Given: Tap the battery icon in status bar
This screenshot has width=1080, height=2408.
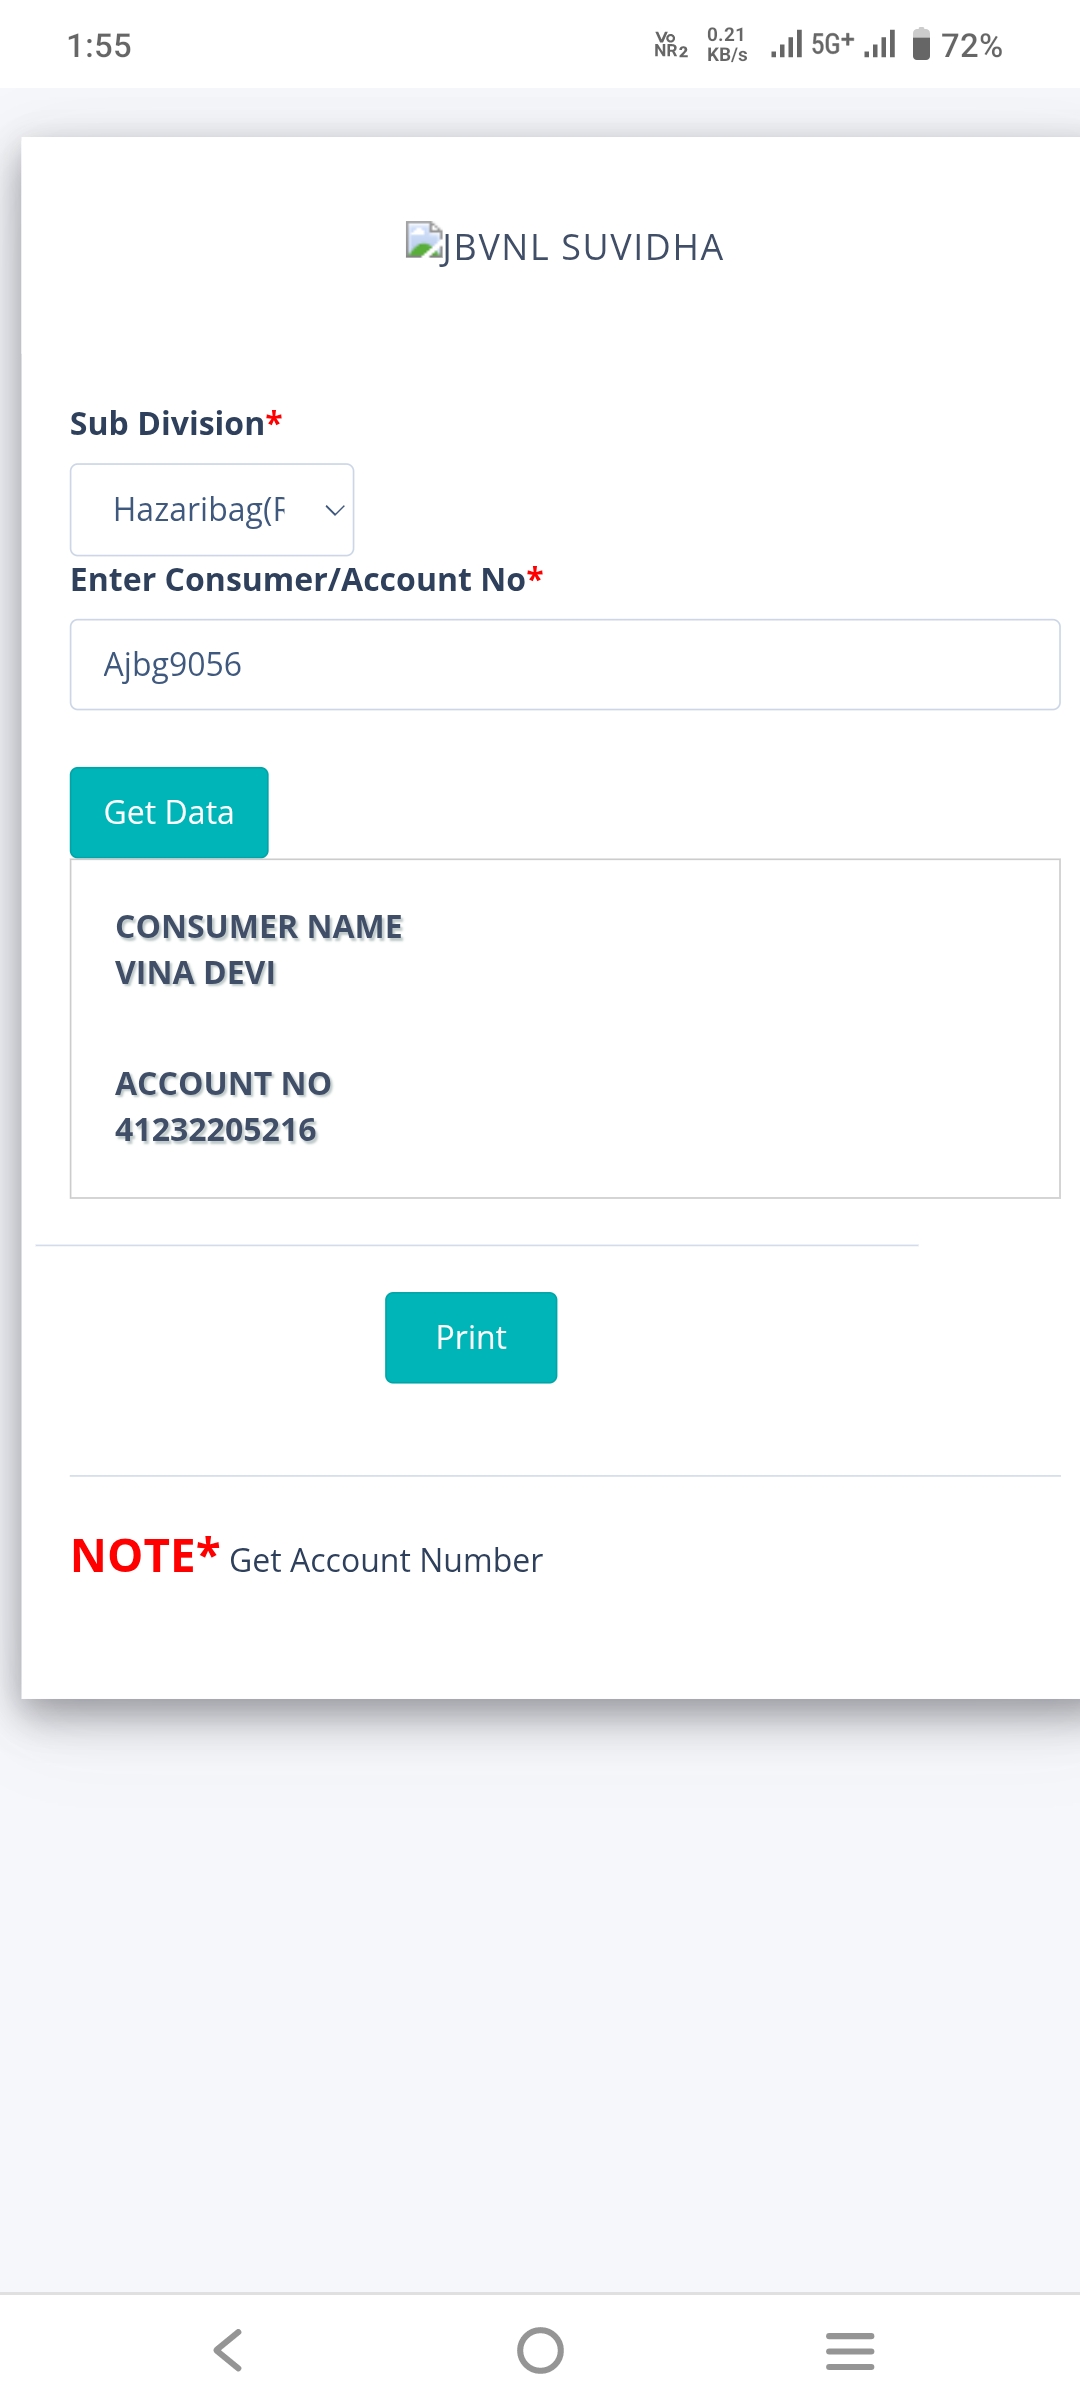Looking at the screenshot, I should pyautogui.click(x=922, y=45).
